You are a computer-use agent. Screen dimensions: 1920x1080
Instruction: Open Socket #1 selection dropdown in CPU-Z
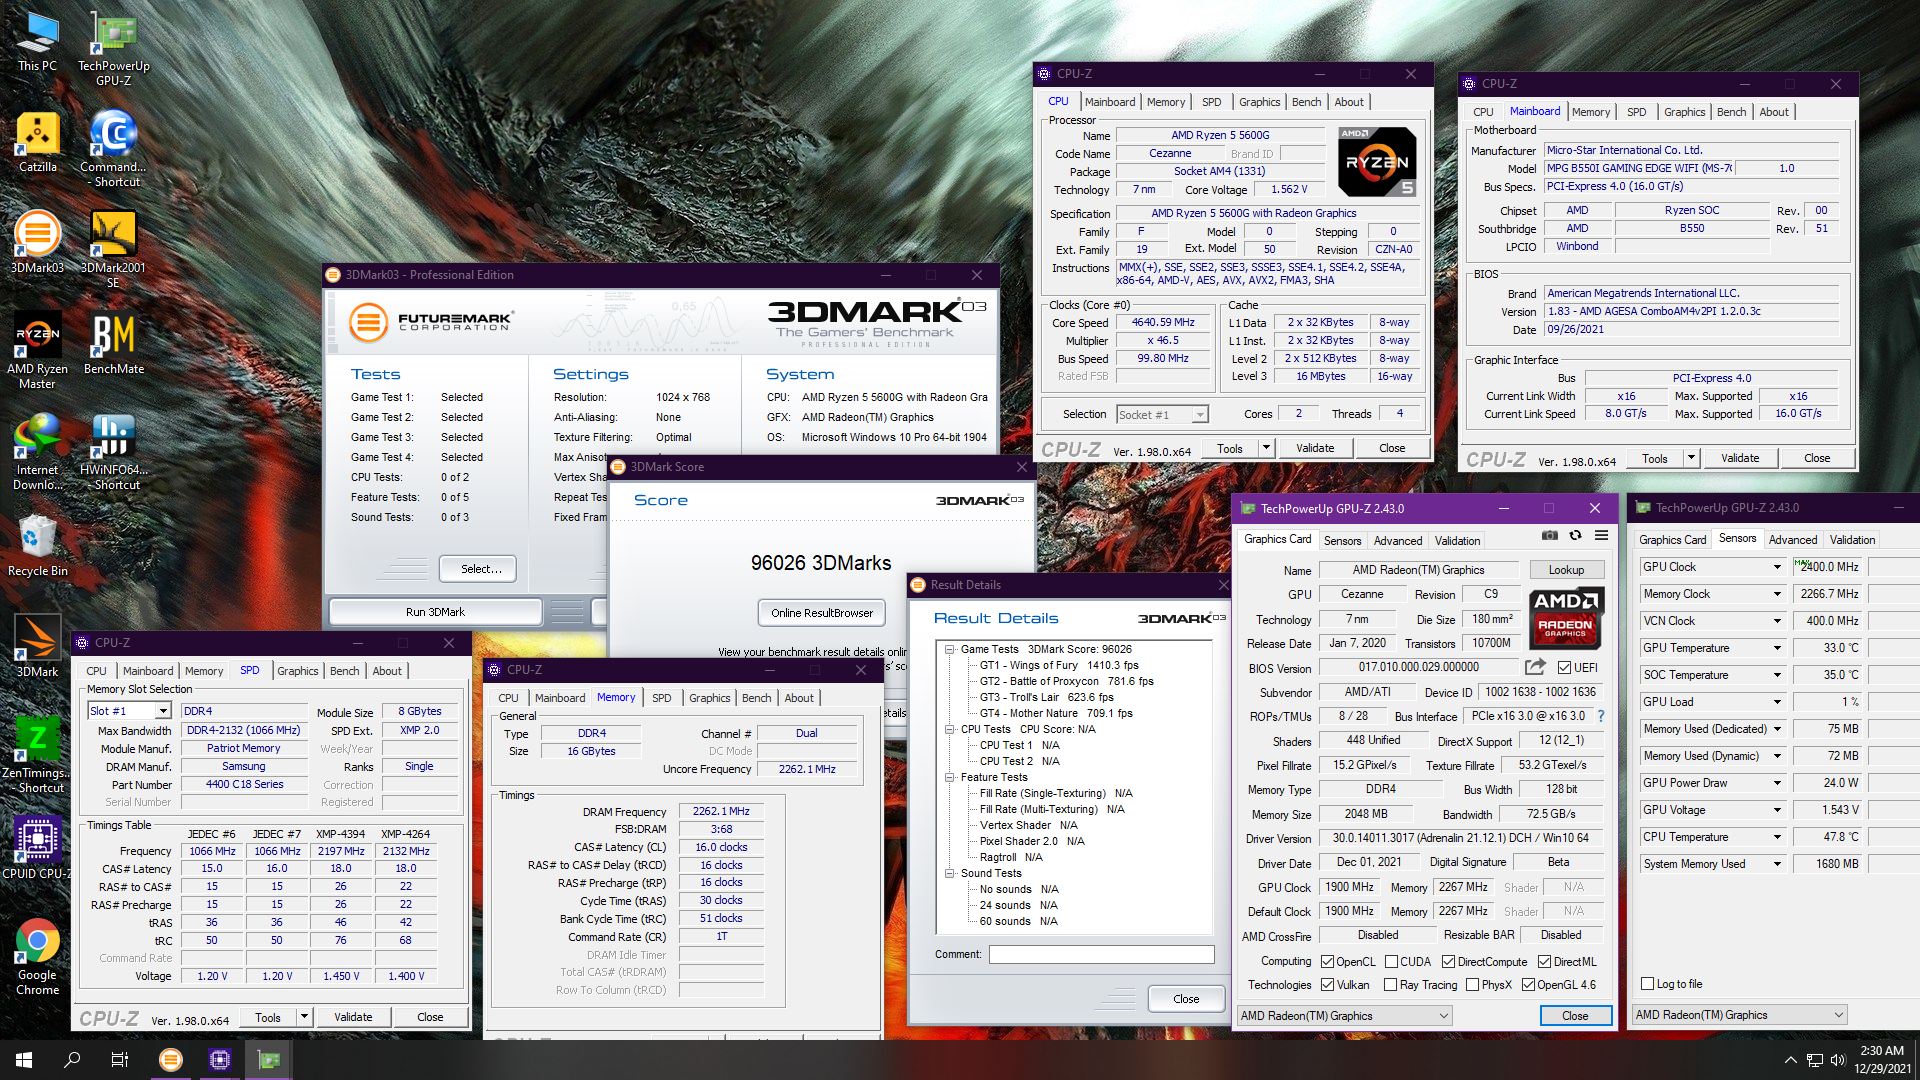point(1162,414)
